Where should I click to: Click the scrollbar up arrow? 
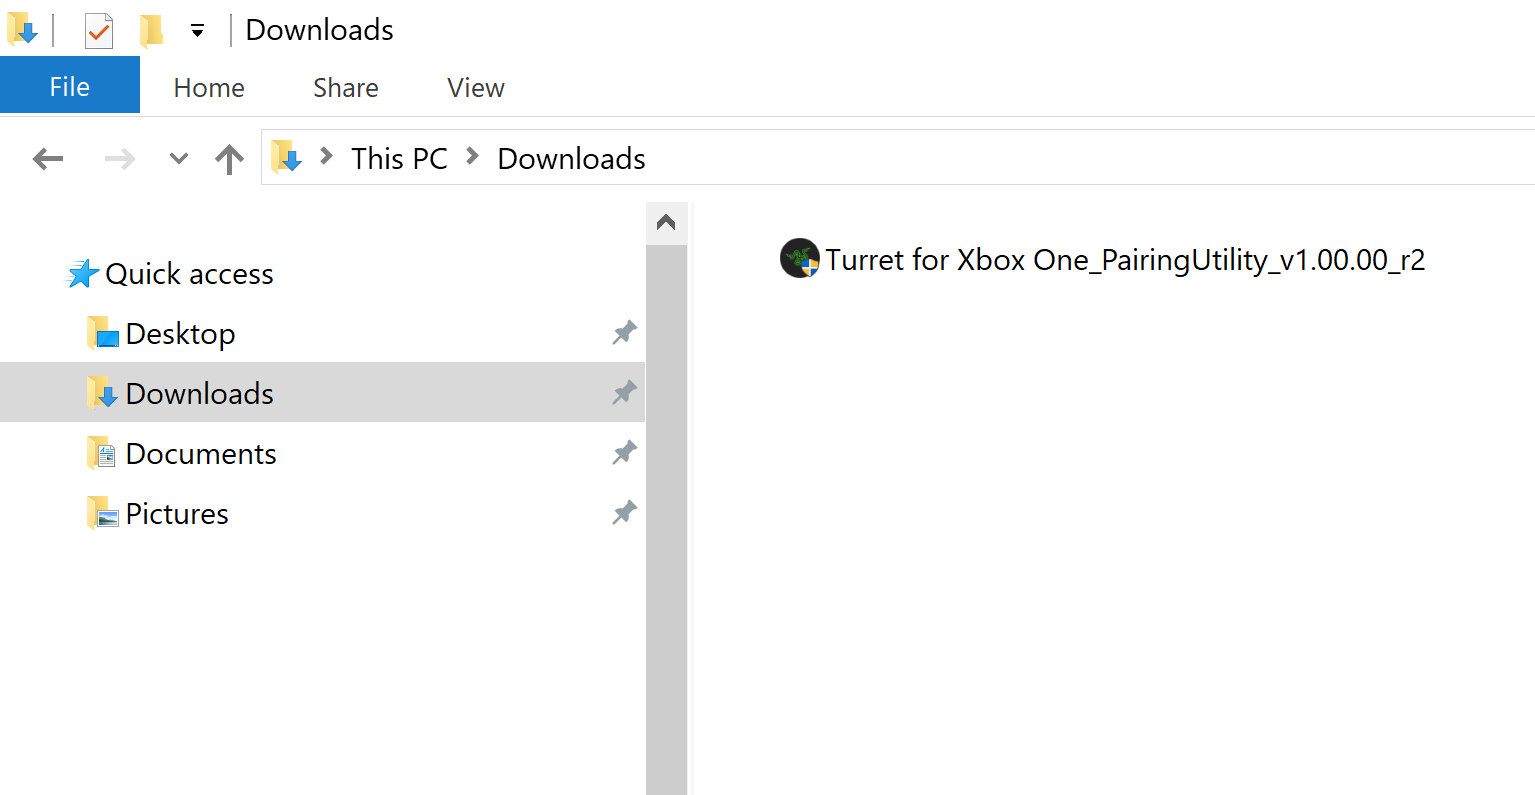(x=665, y=222)
